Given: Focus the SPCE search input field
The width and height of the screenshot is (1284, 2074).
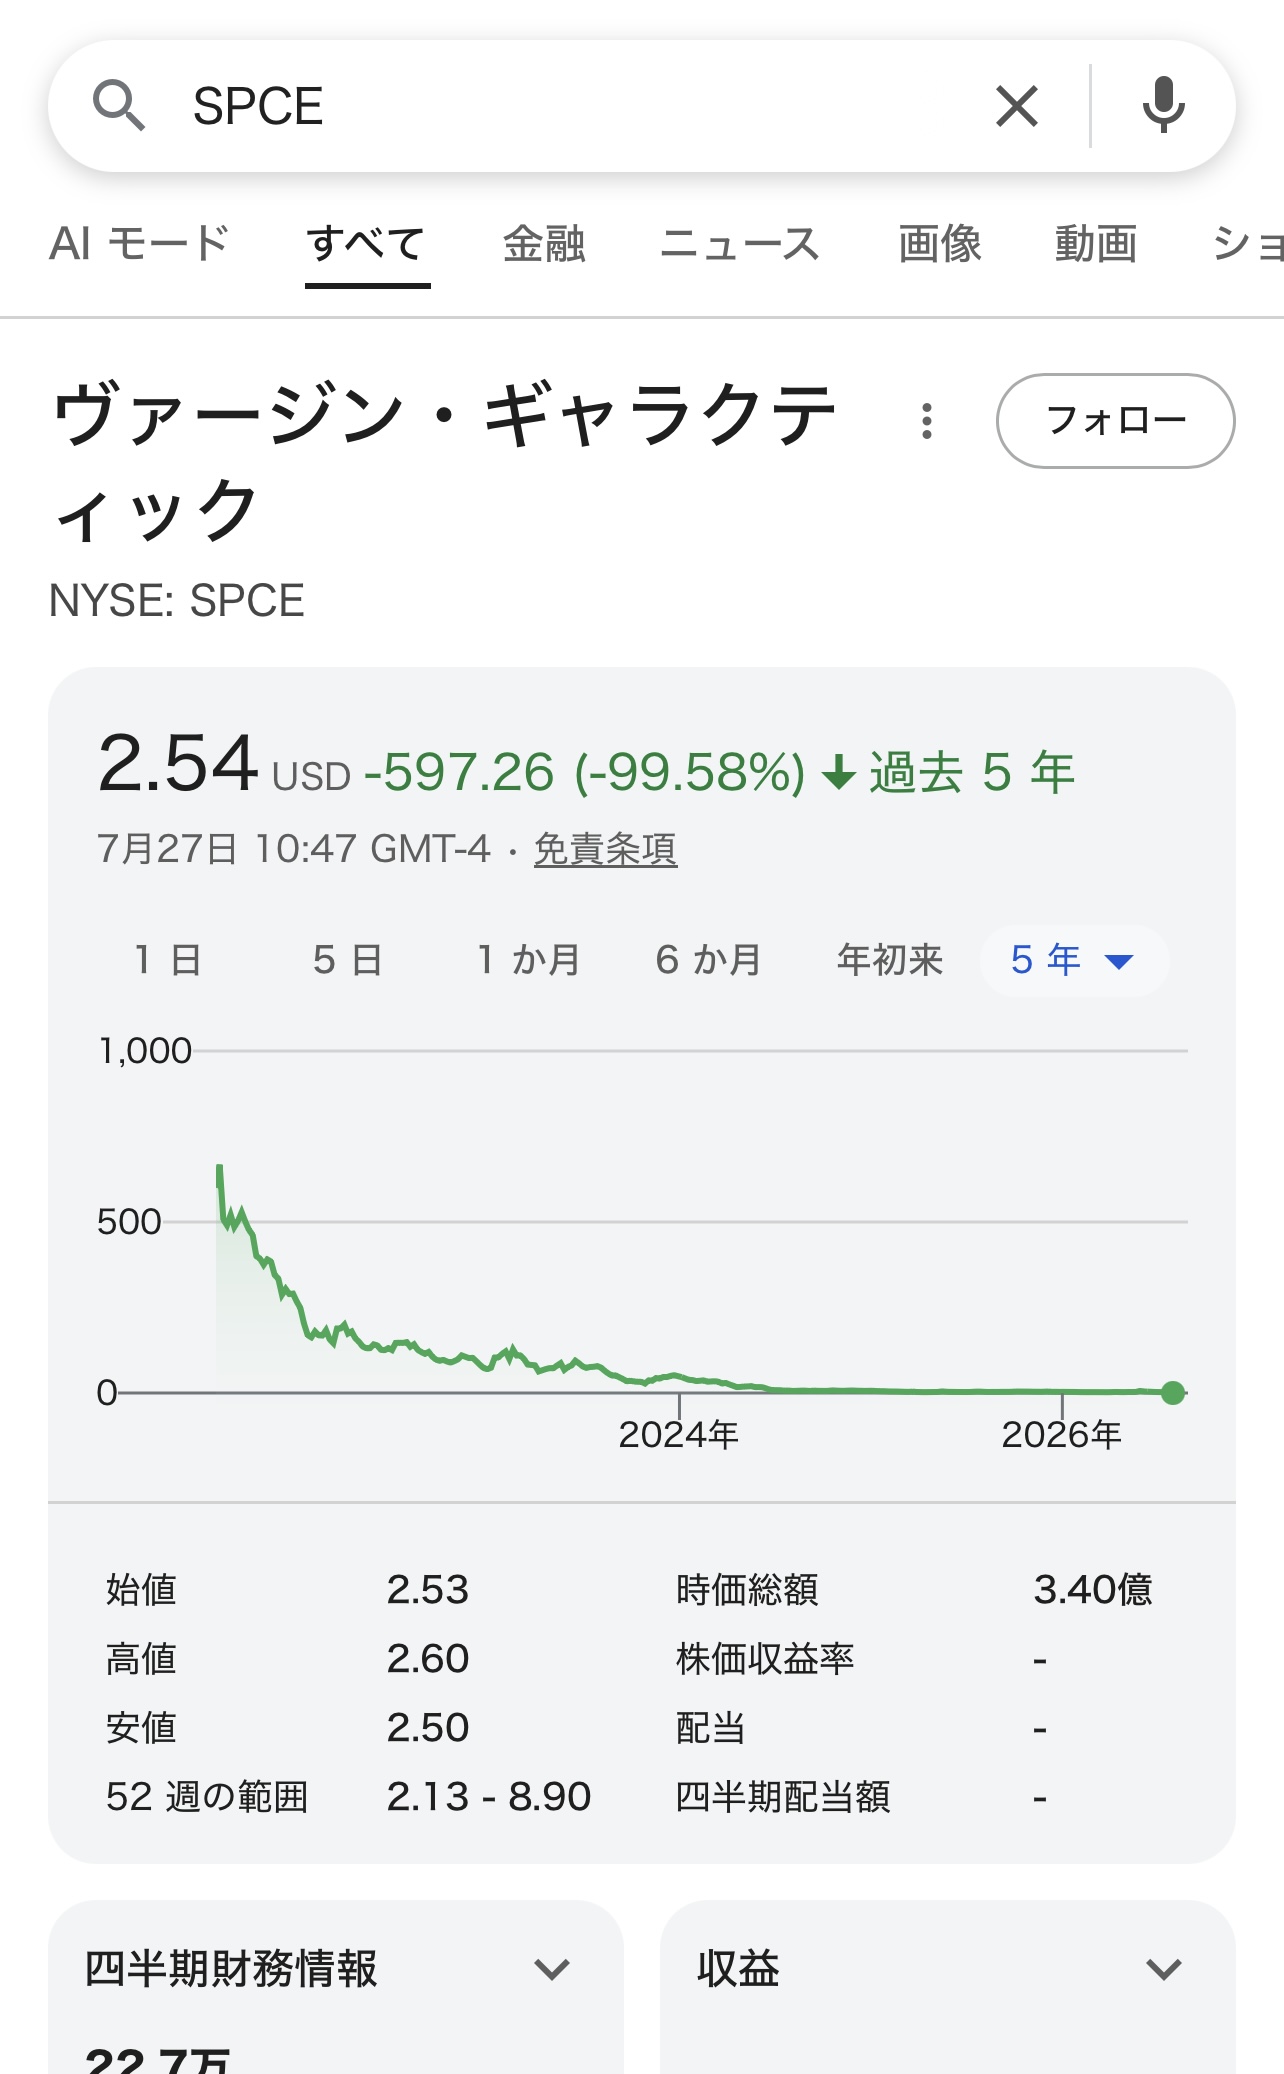Looking at the screenshot, I should pyautogui.click(x=570, y=106).
